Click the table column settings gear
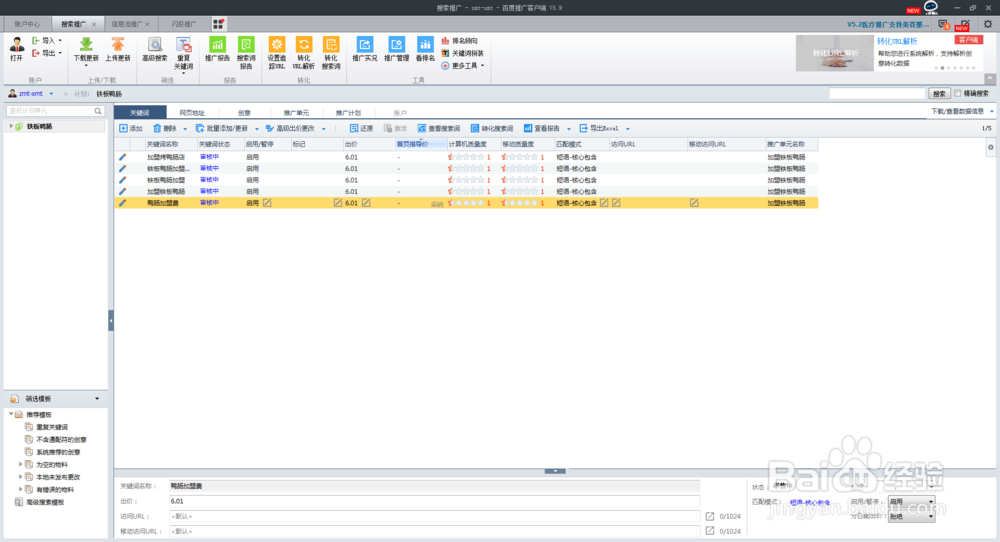 tap(990, 147)
